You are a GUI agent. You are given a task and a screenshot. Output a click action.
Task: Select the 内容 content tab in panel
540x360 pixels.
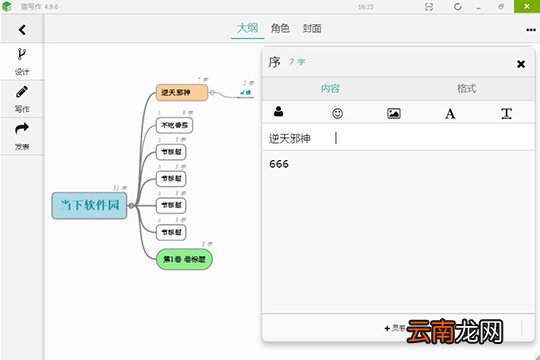point(330,89)
